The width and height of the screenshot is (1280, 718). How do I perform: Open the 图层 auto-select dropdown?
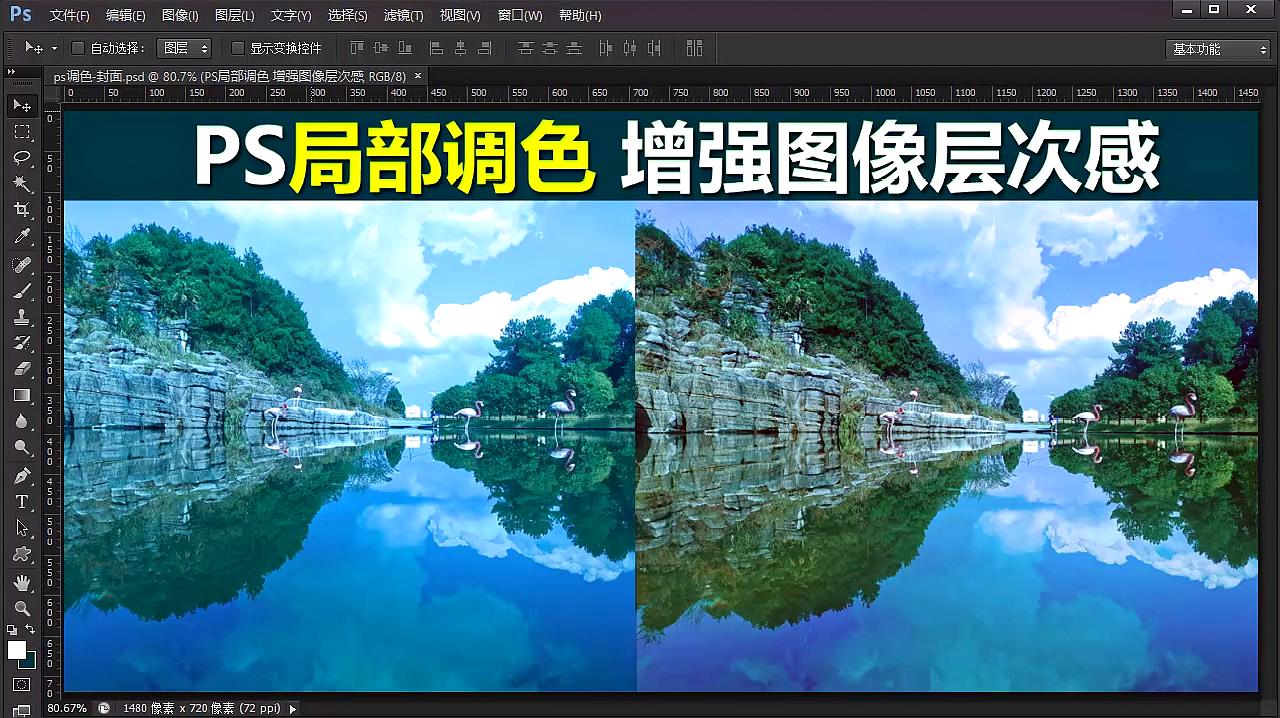[x=184, y=47]
